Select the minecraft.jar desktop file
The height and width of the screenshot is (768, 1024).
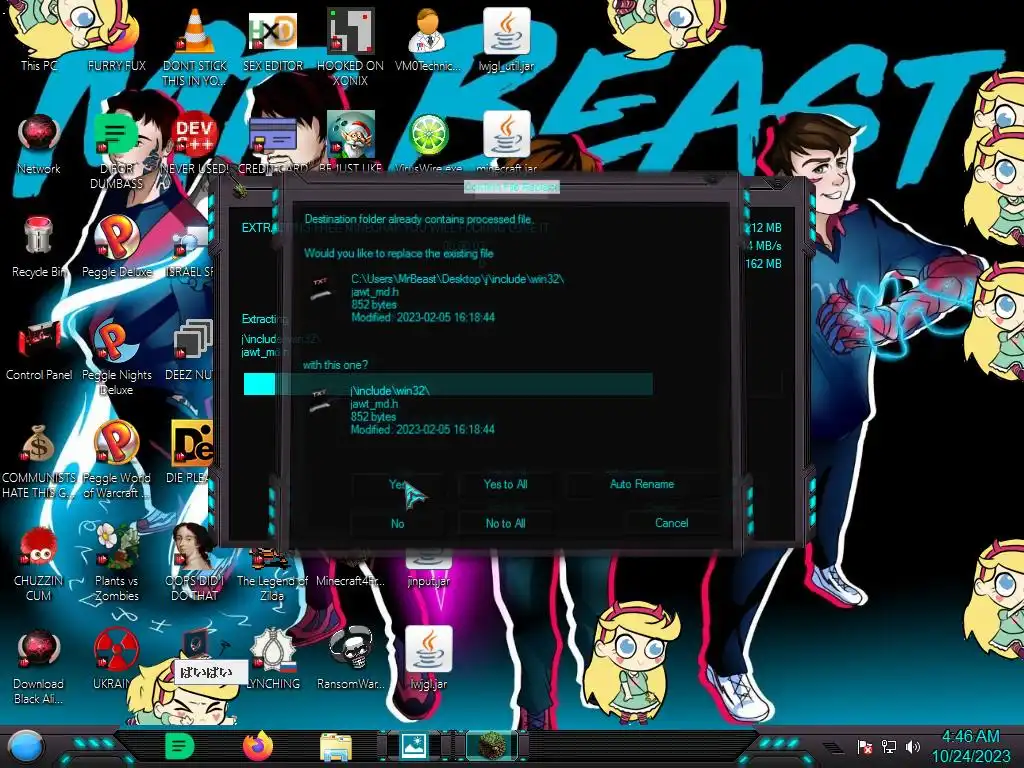coord(506,144)
